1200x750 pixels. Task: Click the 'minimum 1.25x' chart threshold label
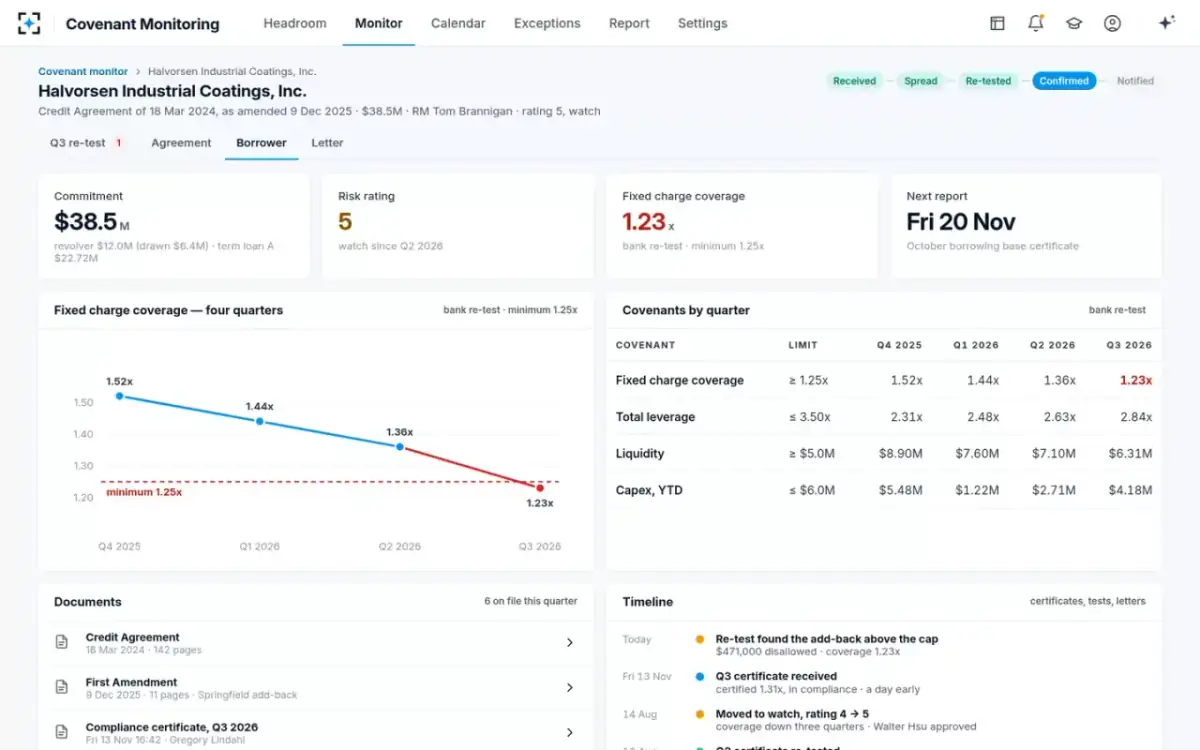(x=144, y=492)
